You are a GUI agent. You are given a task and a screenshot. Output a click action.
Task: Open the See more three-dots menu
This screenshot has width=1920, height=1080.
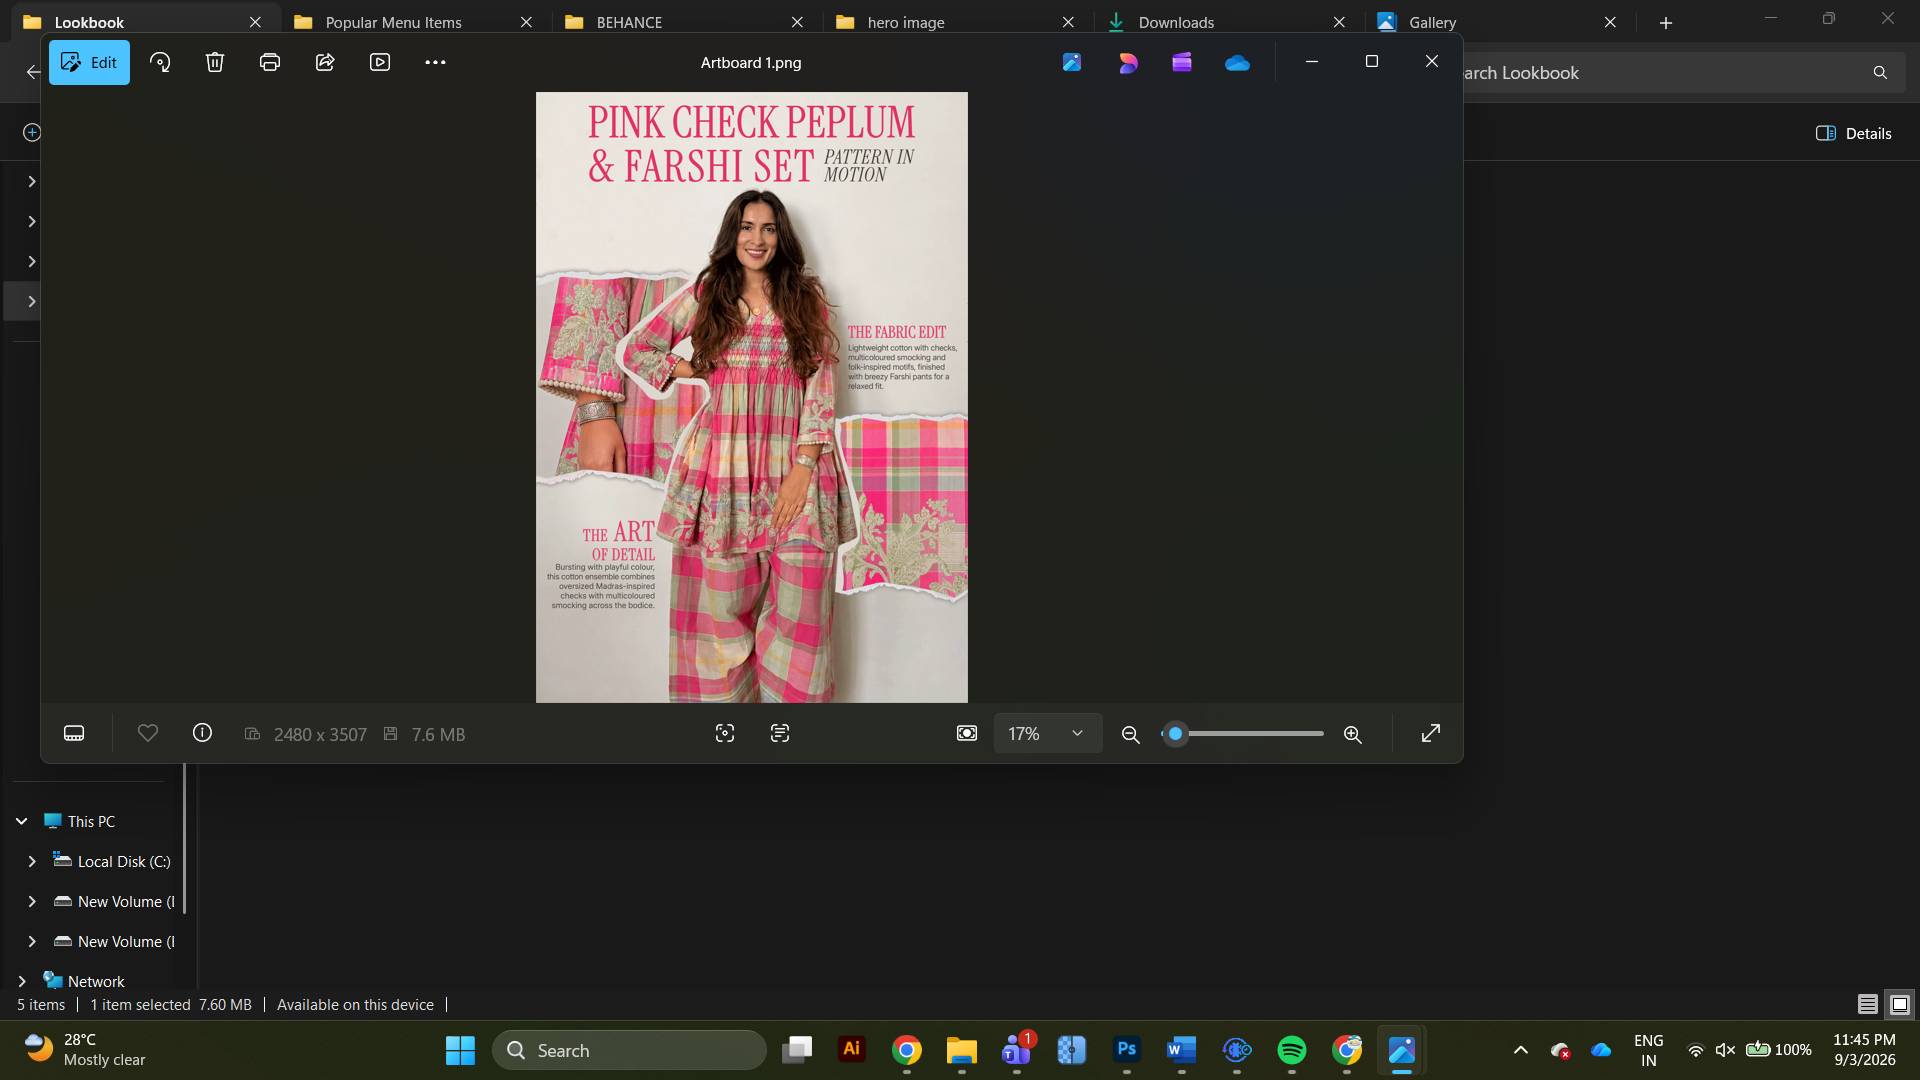point(435,62)
